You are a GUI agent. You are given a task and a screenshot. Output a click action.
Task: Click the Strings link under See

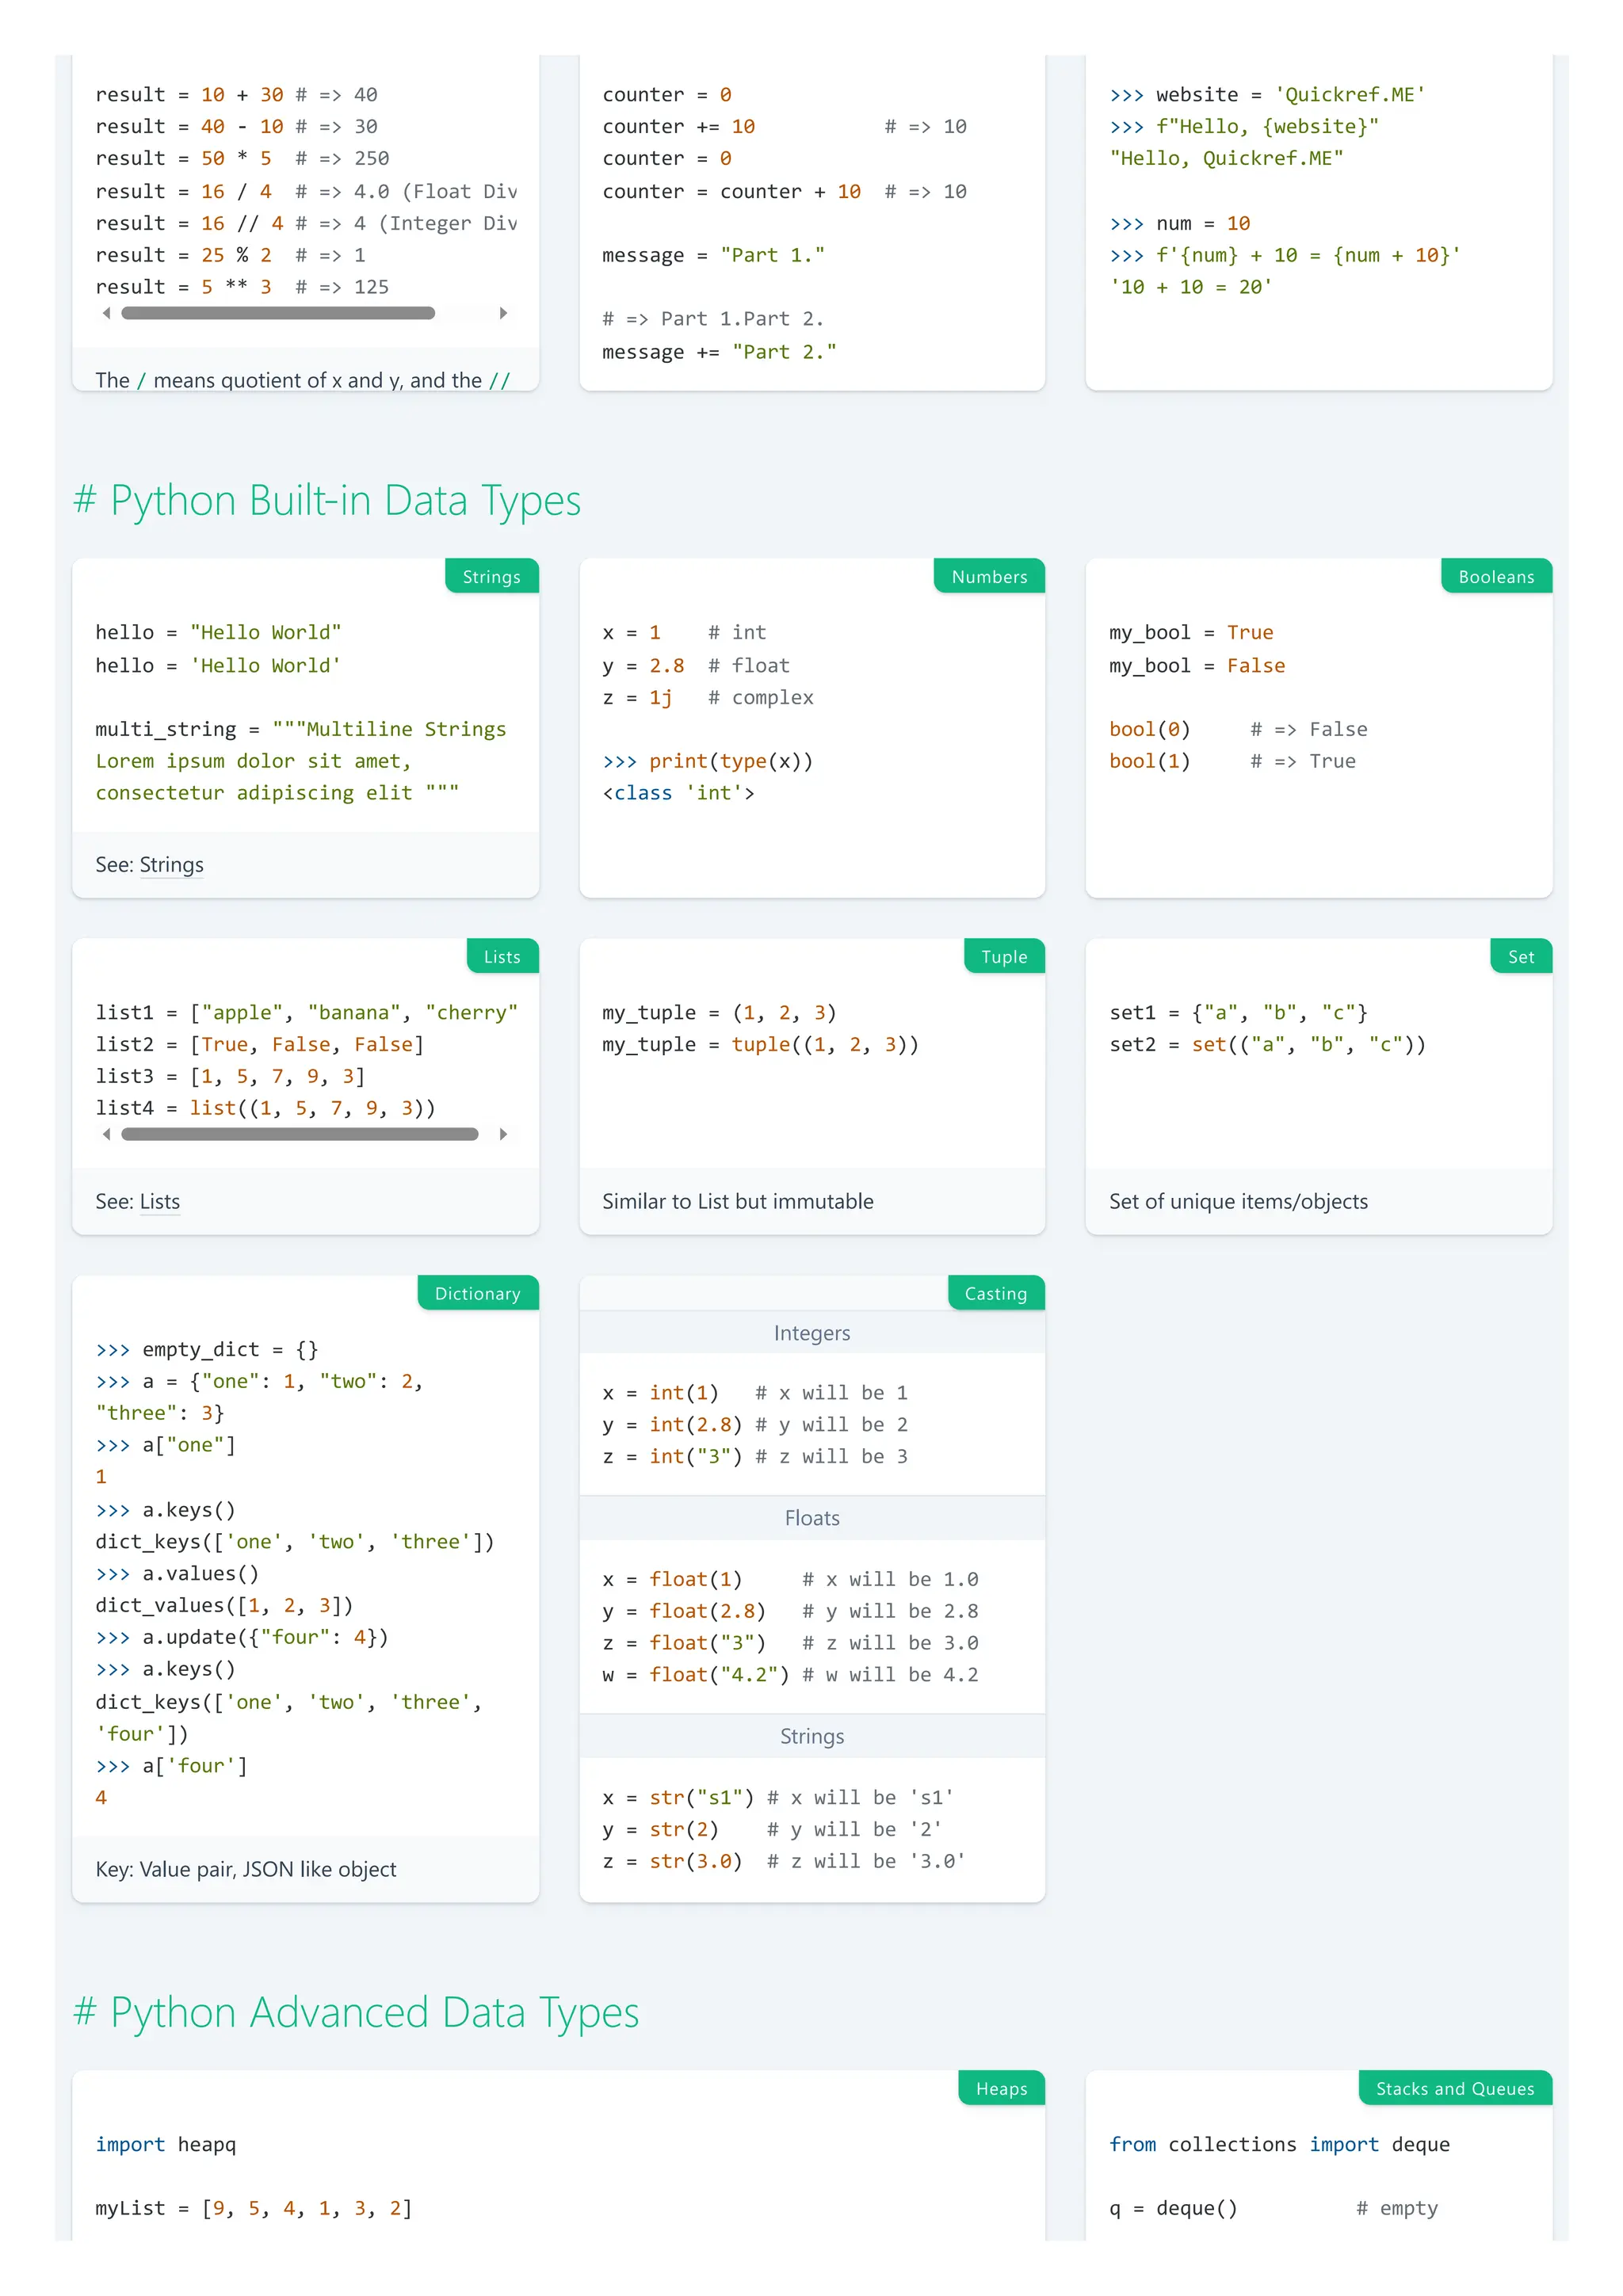171,865
